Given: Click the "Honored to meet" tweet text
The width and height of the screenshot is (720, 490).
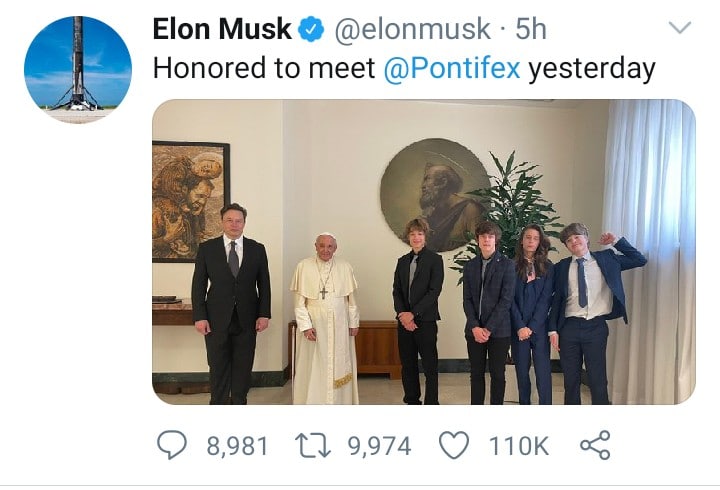Looking at the screenshot, I should 262,69.
